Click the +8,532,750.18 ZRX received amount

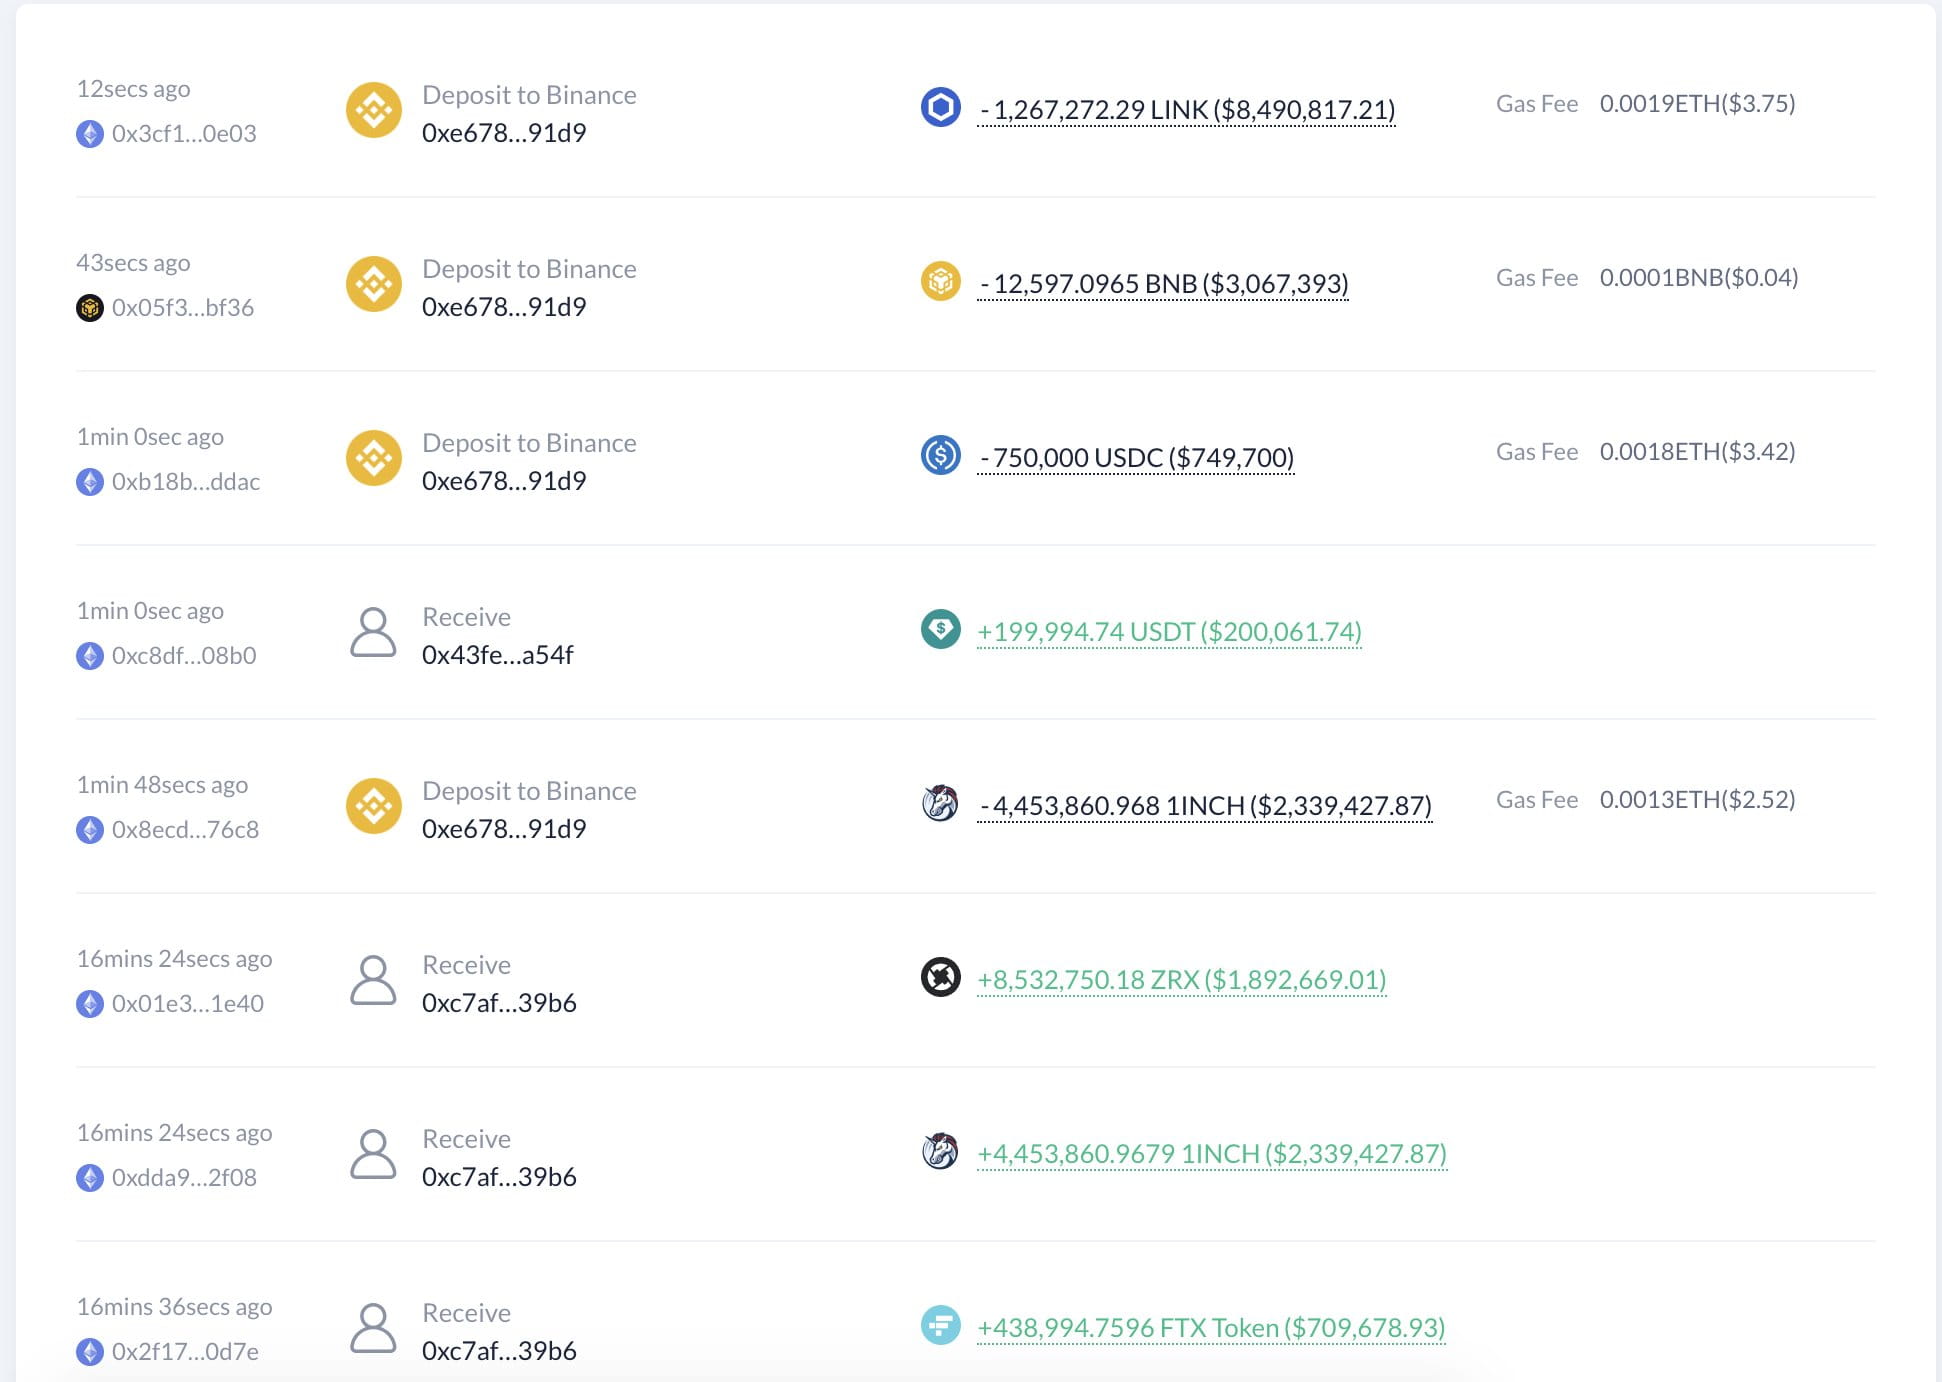click(1181, 980)
